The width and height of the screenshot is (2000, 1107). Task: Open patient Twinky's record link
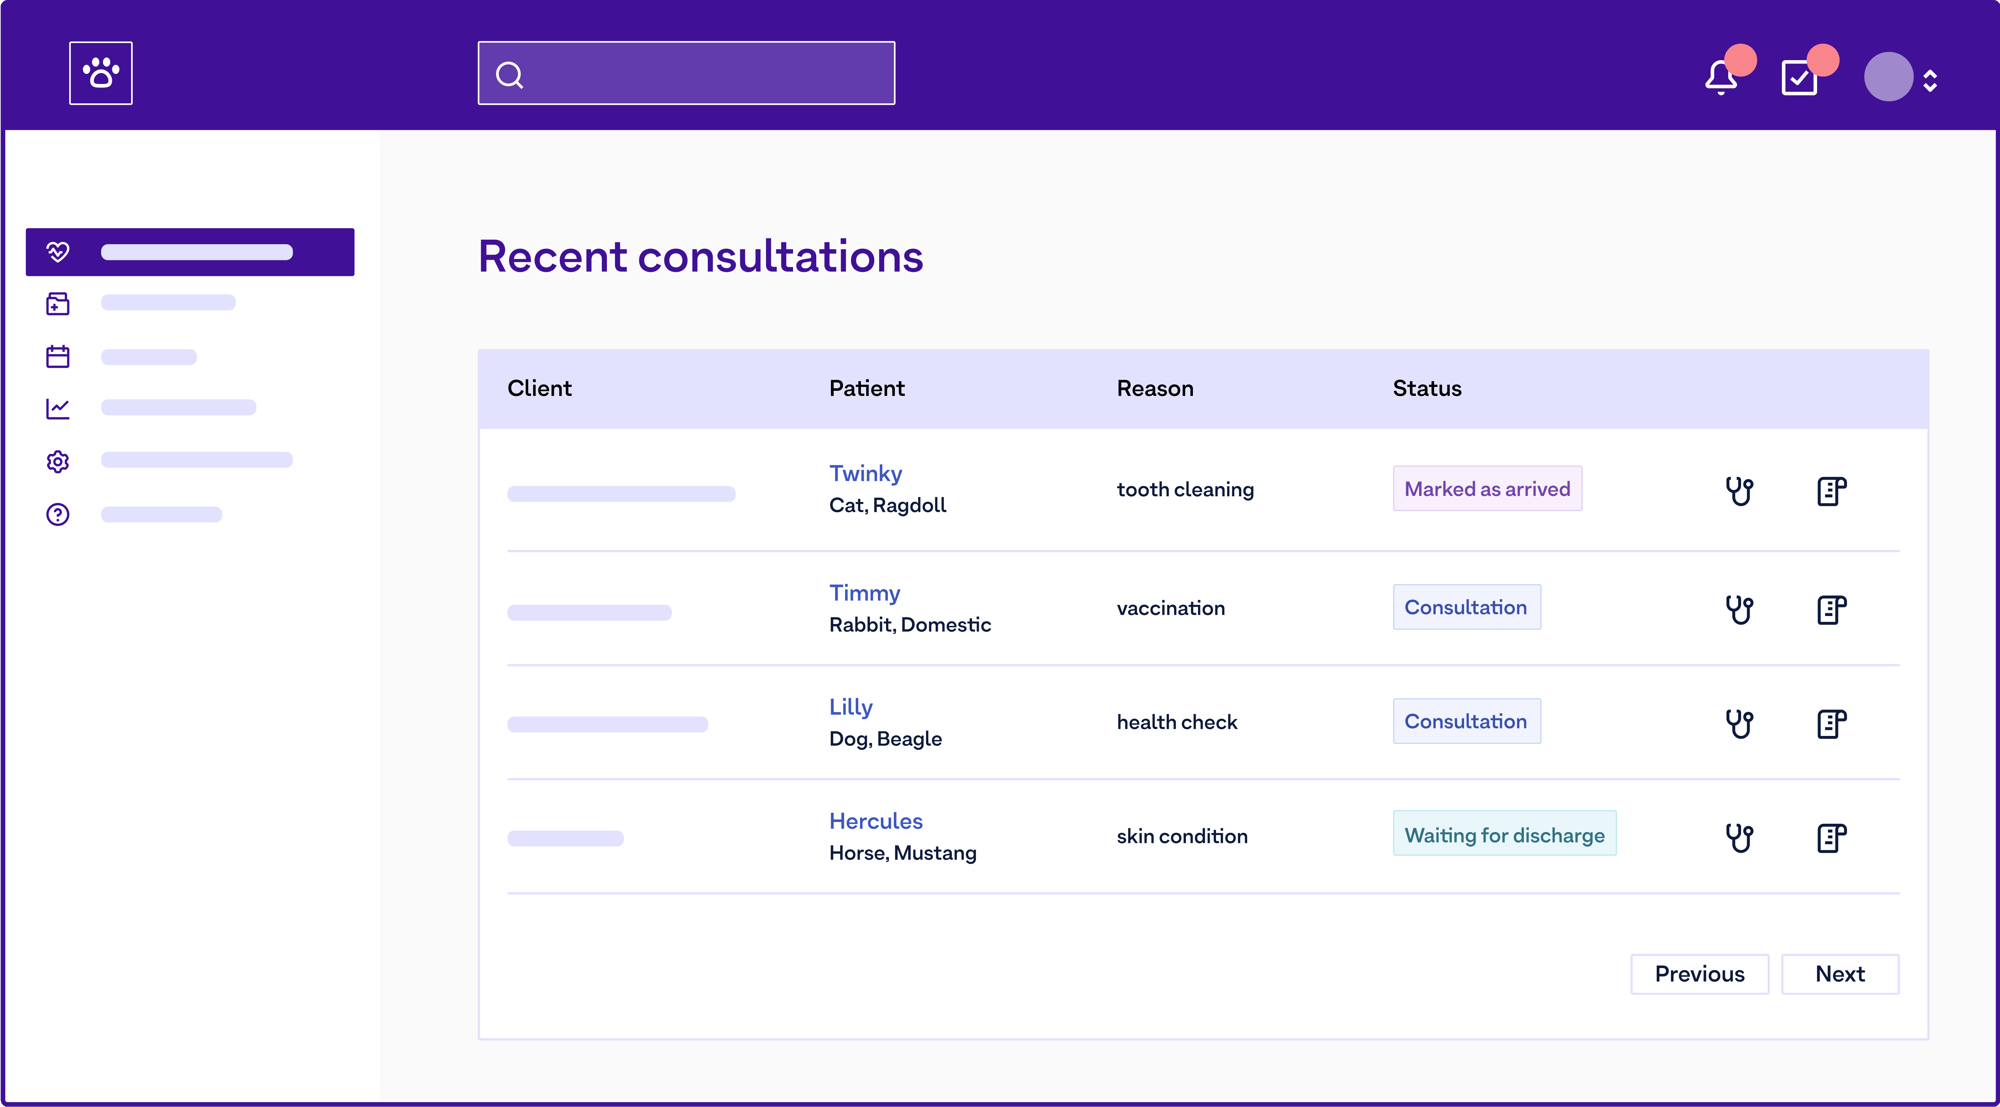865,473
